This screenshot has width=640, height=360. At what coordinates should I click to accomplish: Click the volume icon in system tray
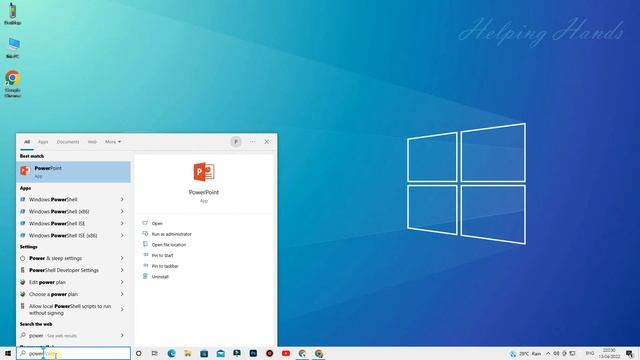tap(556, 353)
